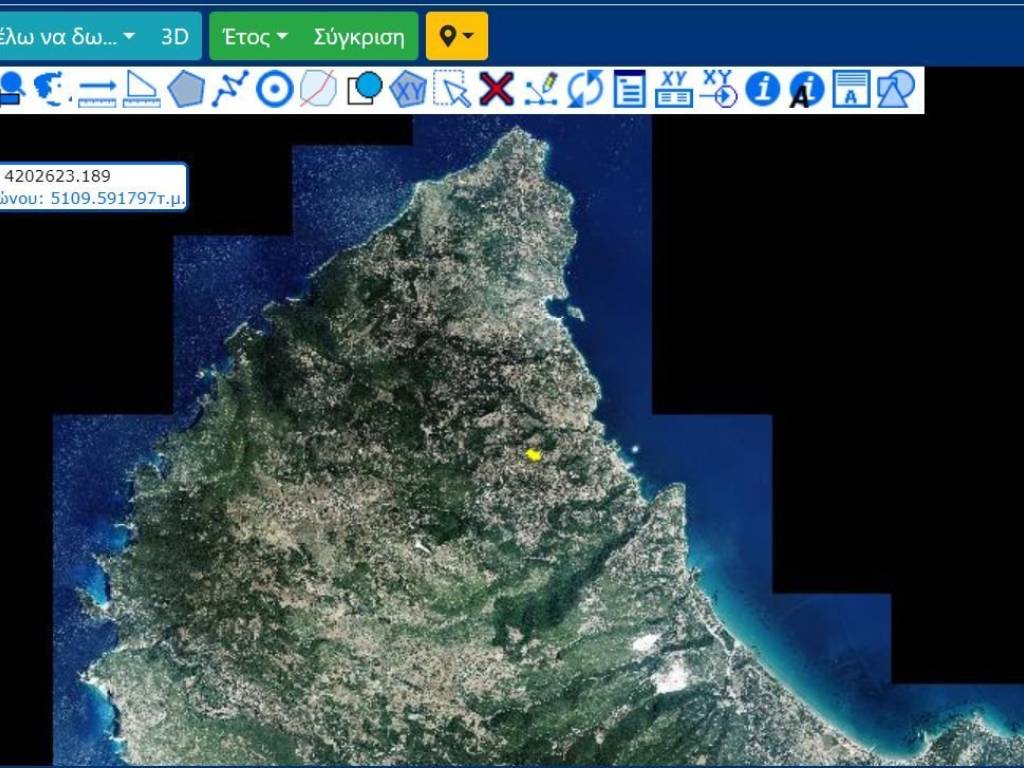The width and height of the screenshot is (1024, 768).
Task: Click the Greece full-extent map icon
Action: [51, 90]
